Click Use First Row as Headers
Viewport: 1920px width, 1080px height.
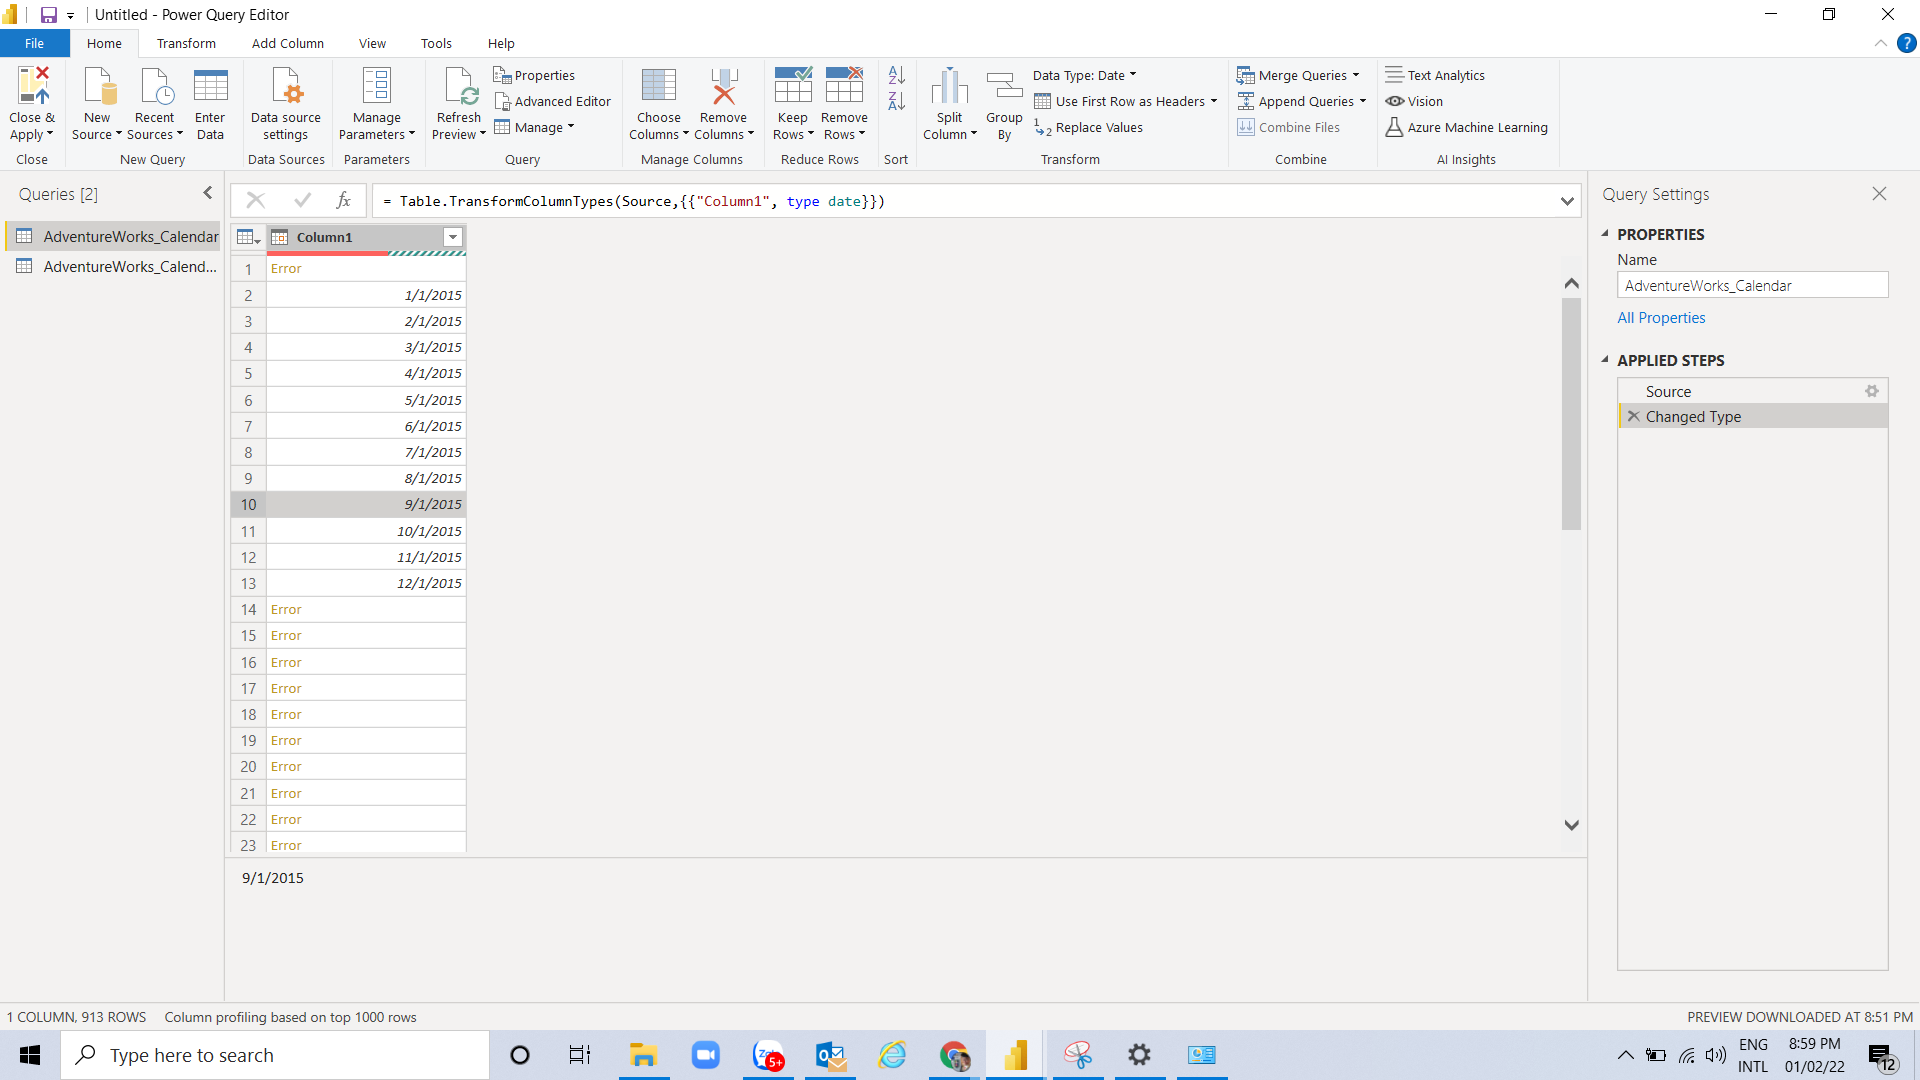(x=1125, y=101)
